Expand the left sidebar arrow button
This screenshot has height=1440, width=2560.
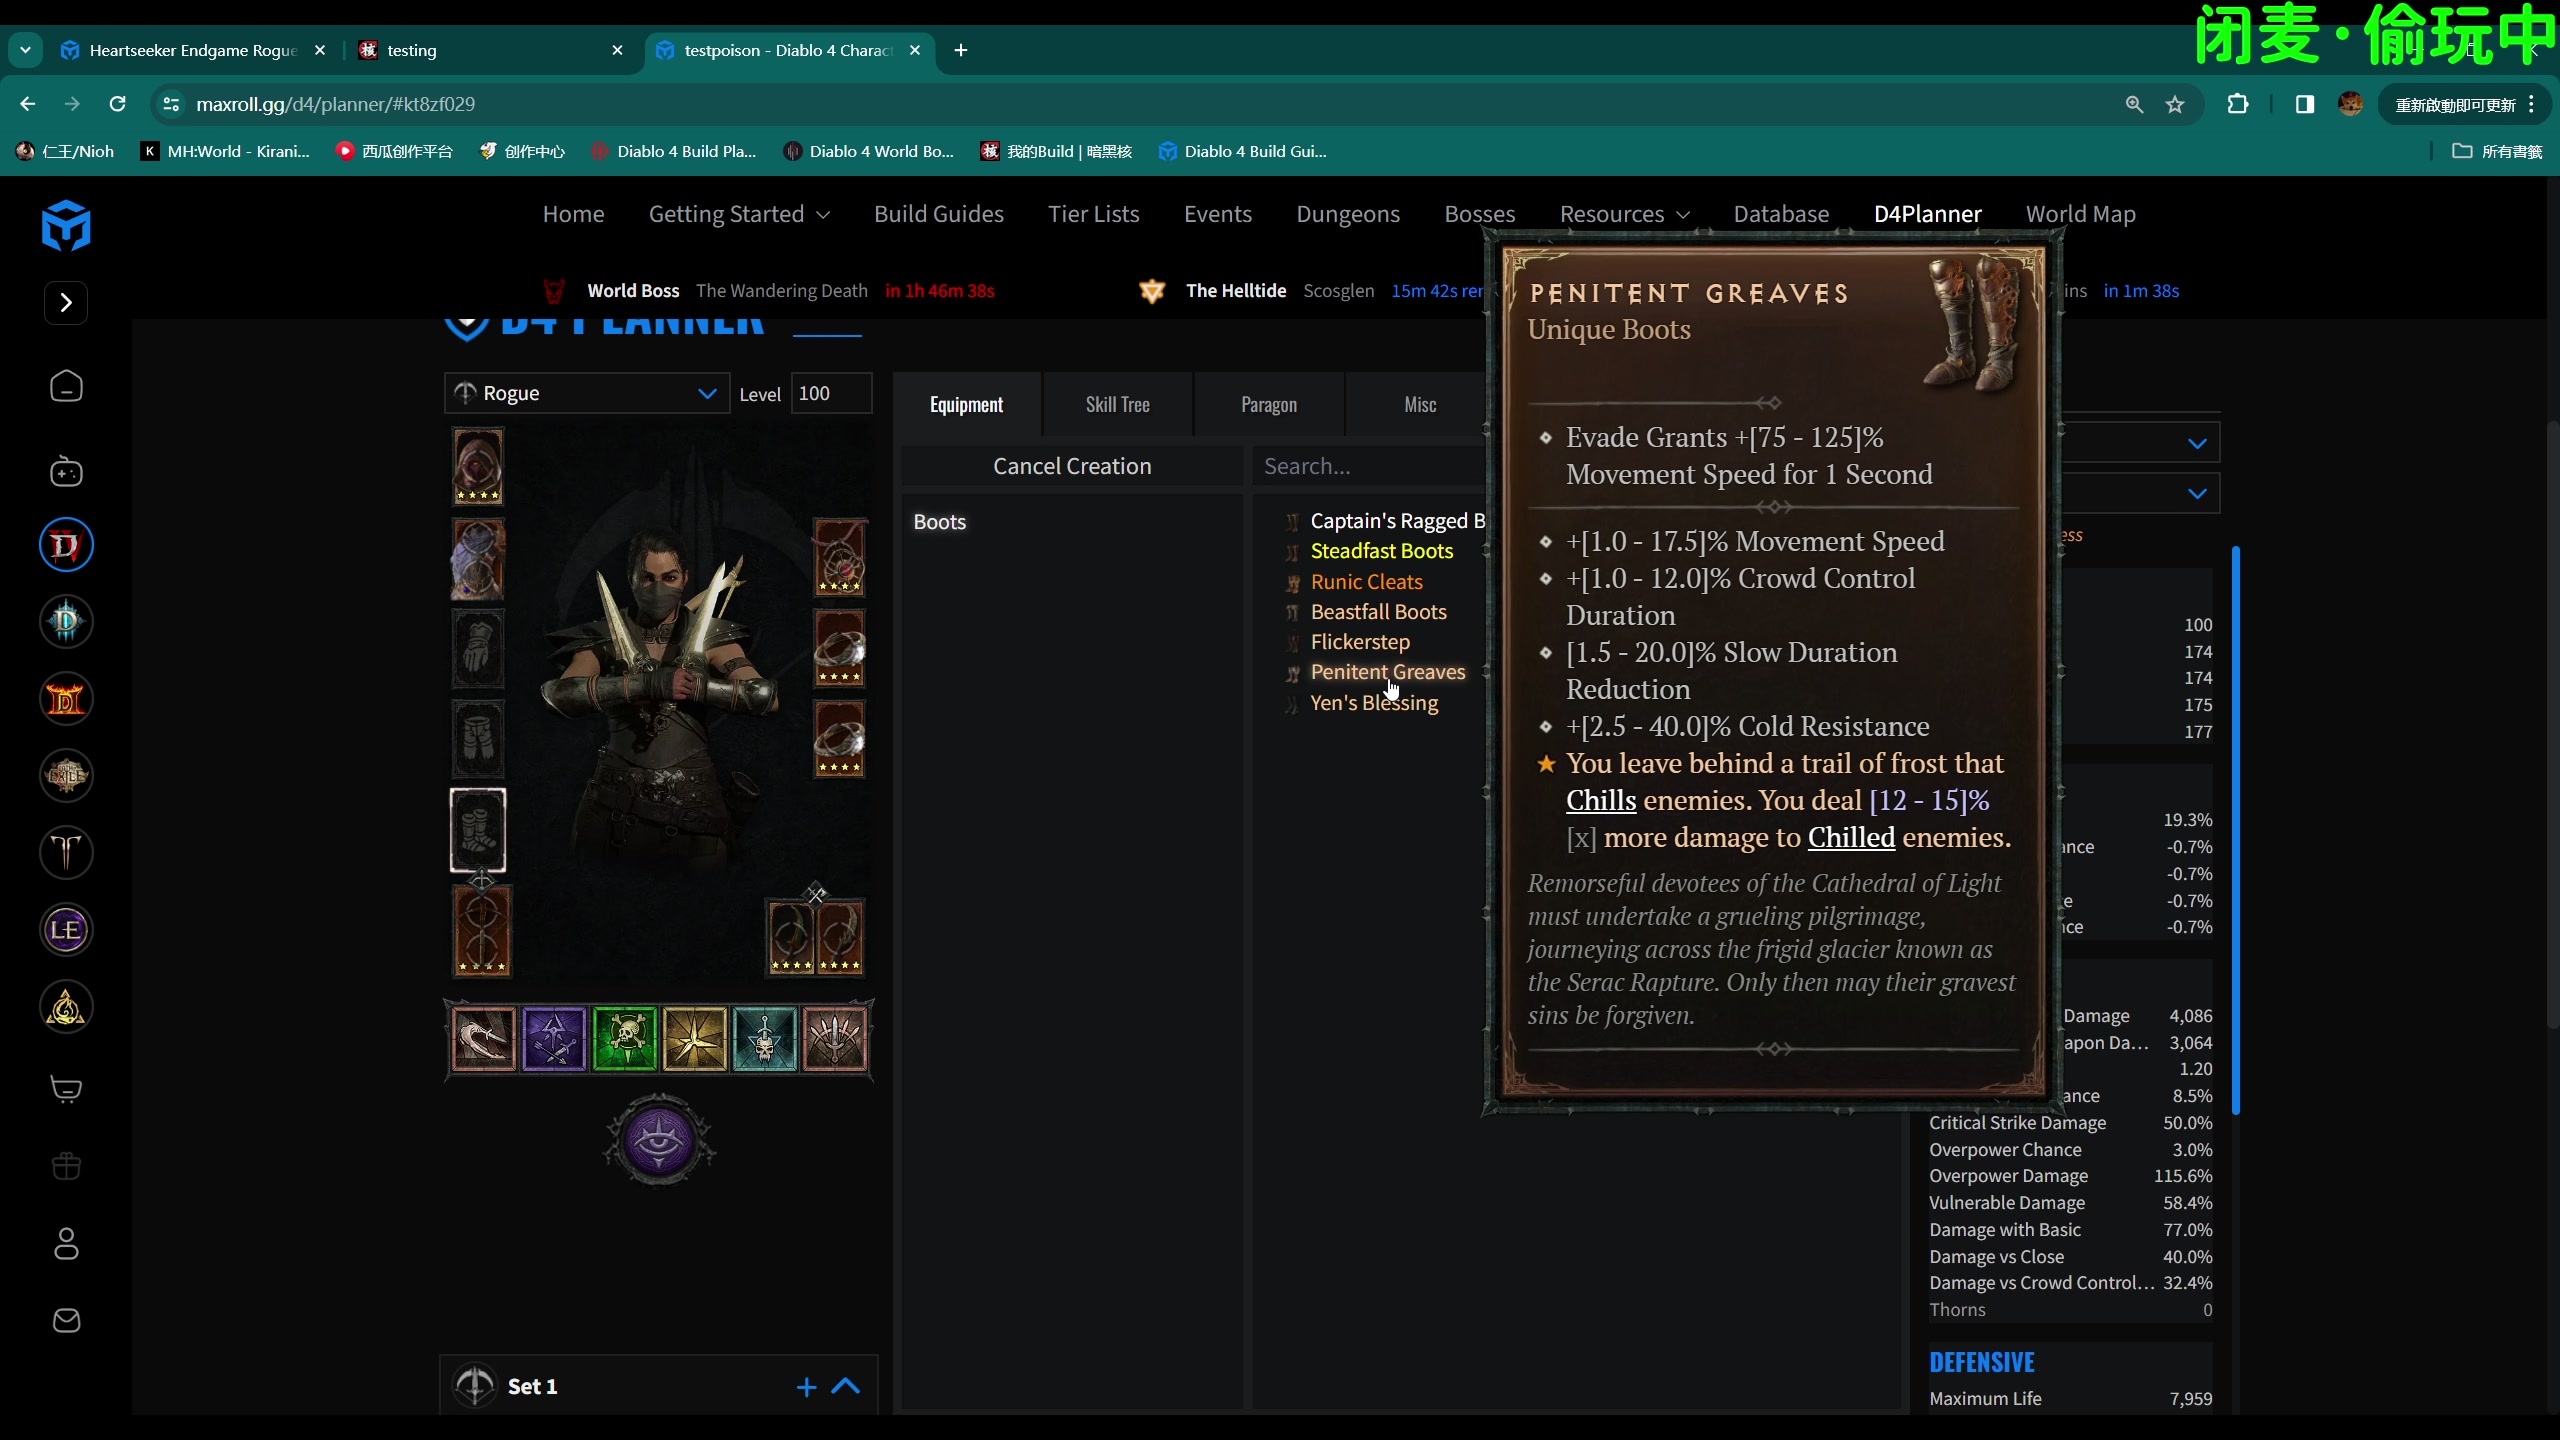coord(66,303)
